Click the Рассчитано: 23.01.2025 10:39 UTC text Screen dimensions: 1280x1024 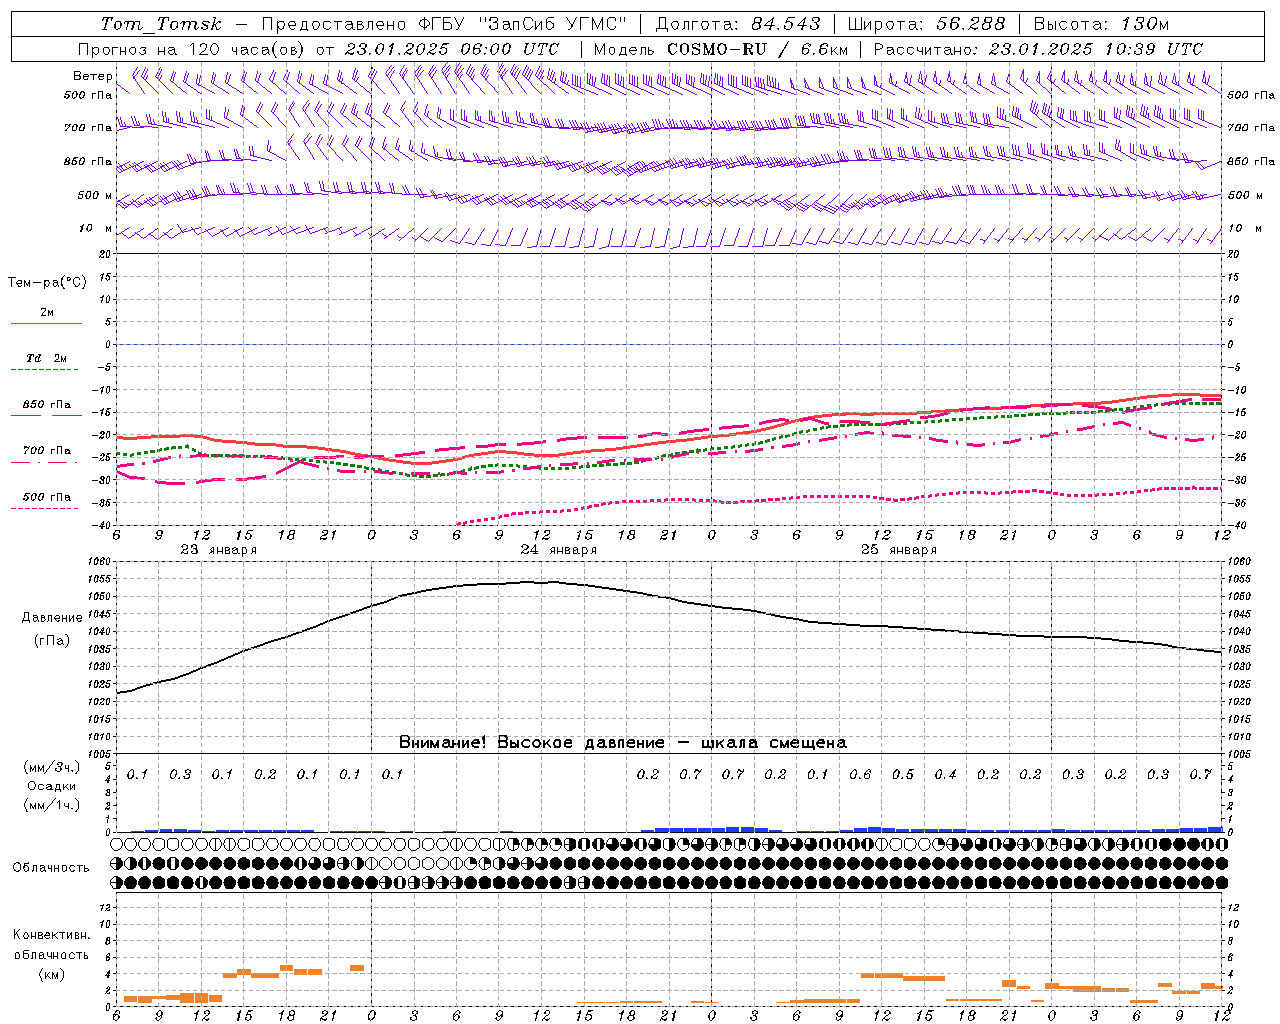[x=1038, y=49]
